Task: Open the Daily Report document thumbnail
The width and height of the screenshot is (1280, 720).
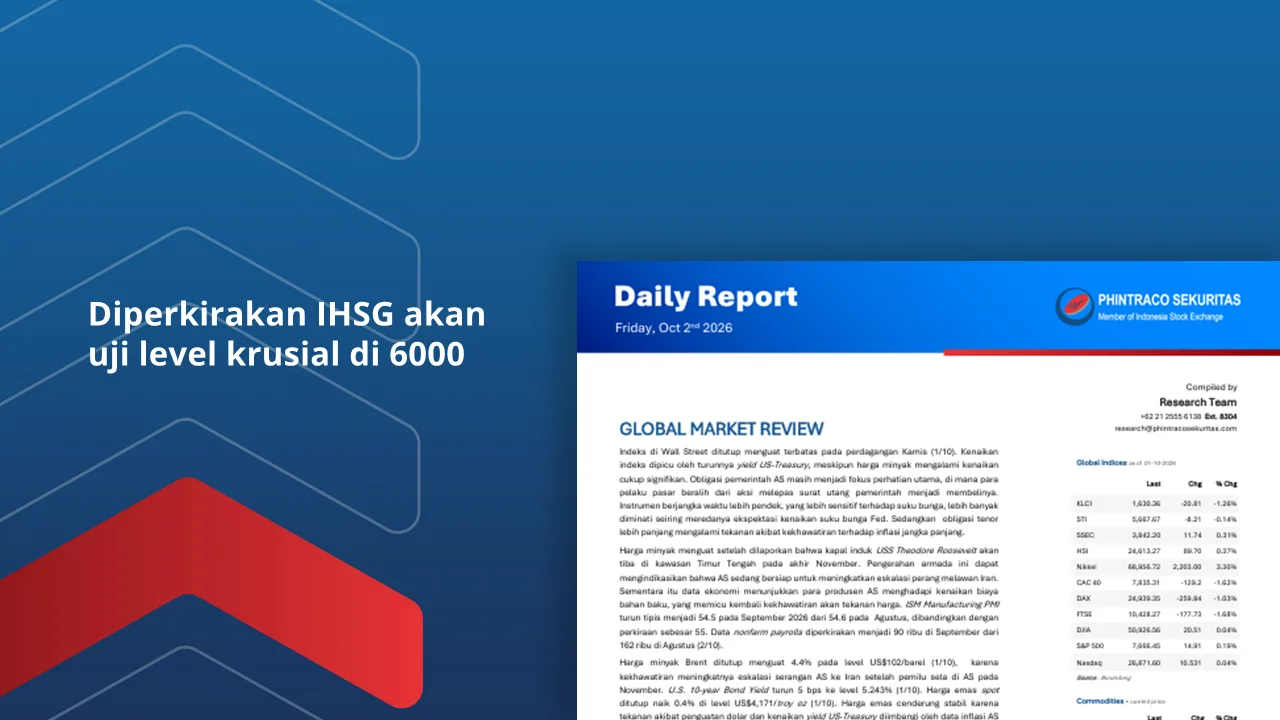Action: pyautogui.click(x=928, y=490)
